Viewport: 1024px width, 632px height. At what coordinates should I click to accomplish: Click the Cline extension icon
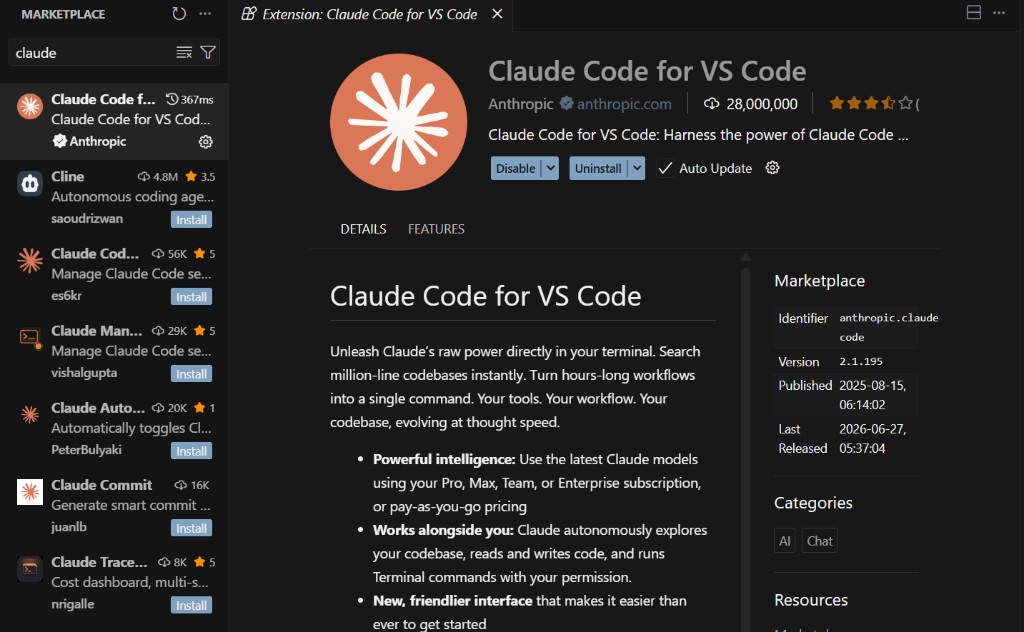[29, 183]
